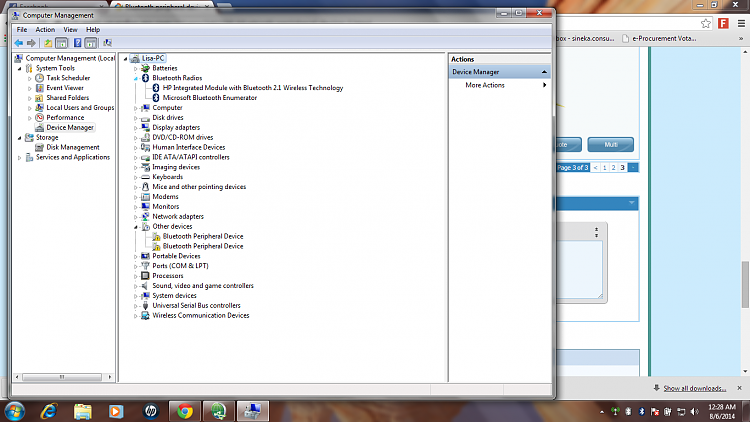The image size is (750, 422).
Task: Click the Network adapters icon
Action: click(145, 217)
